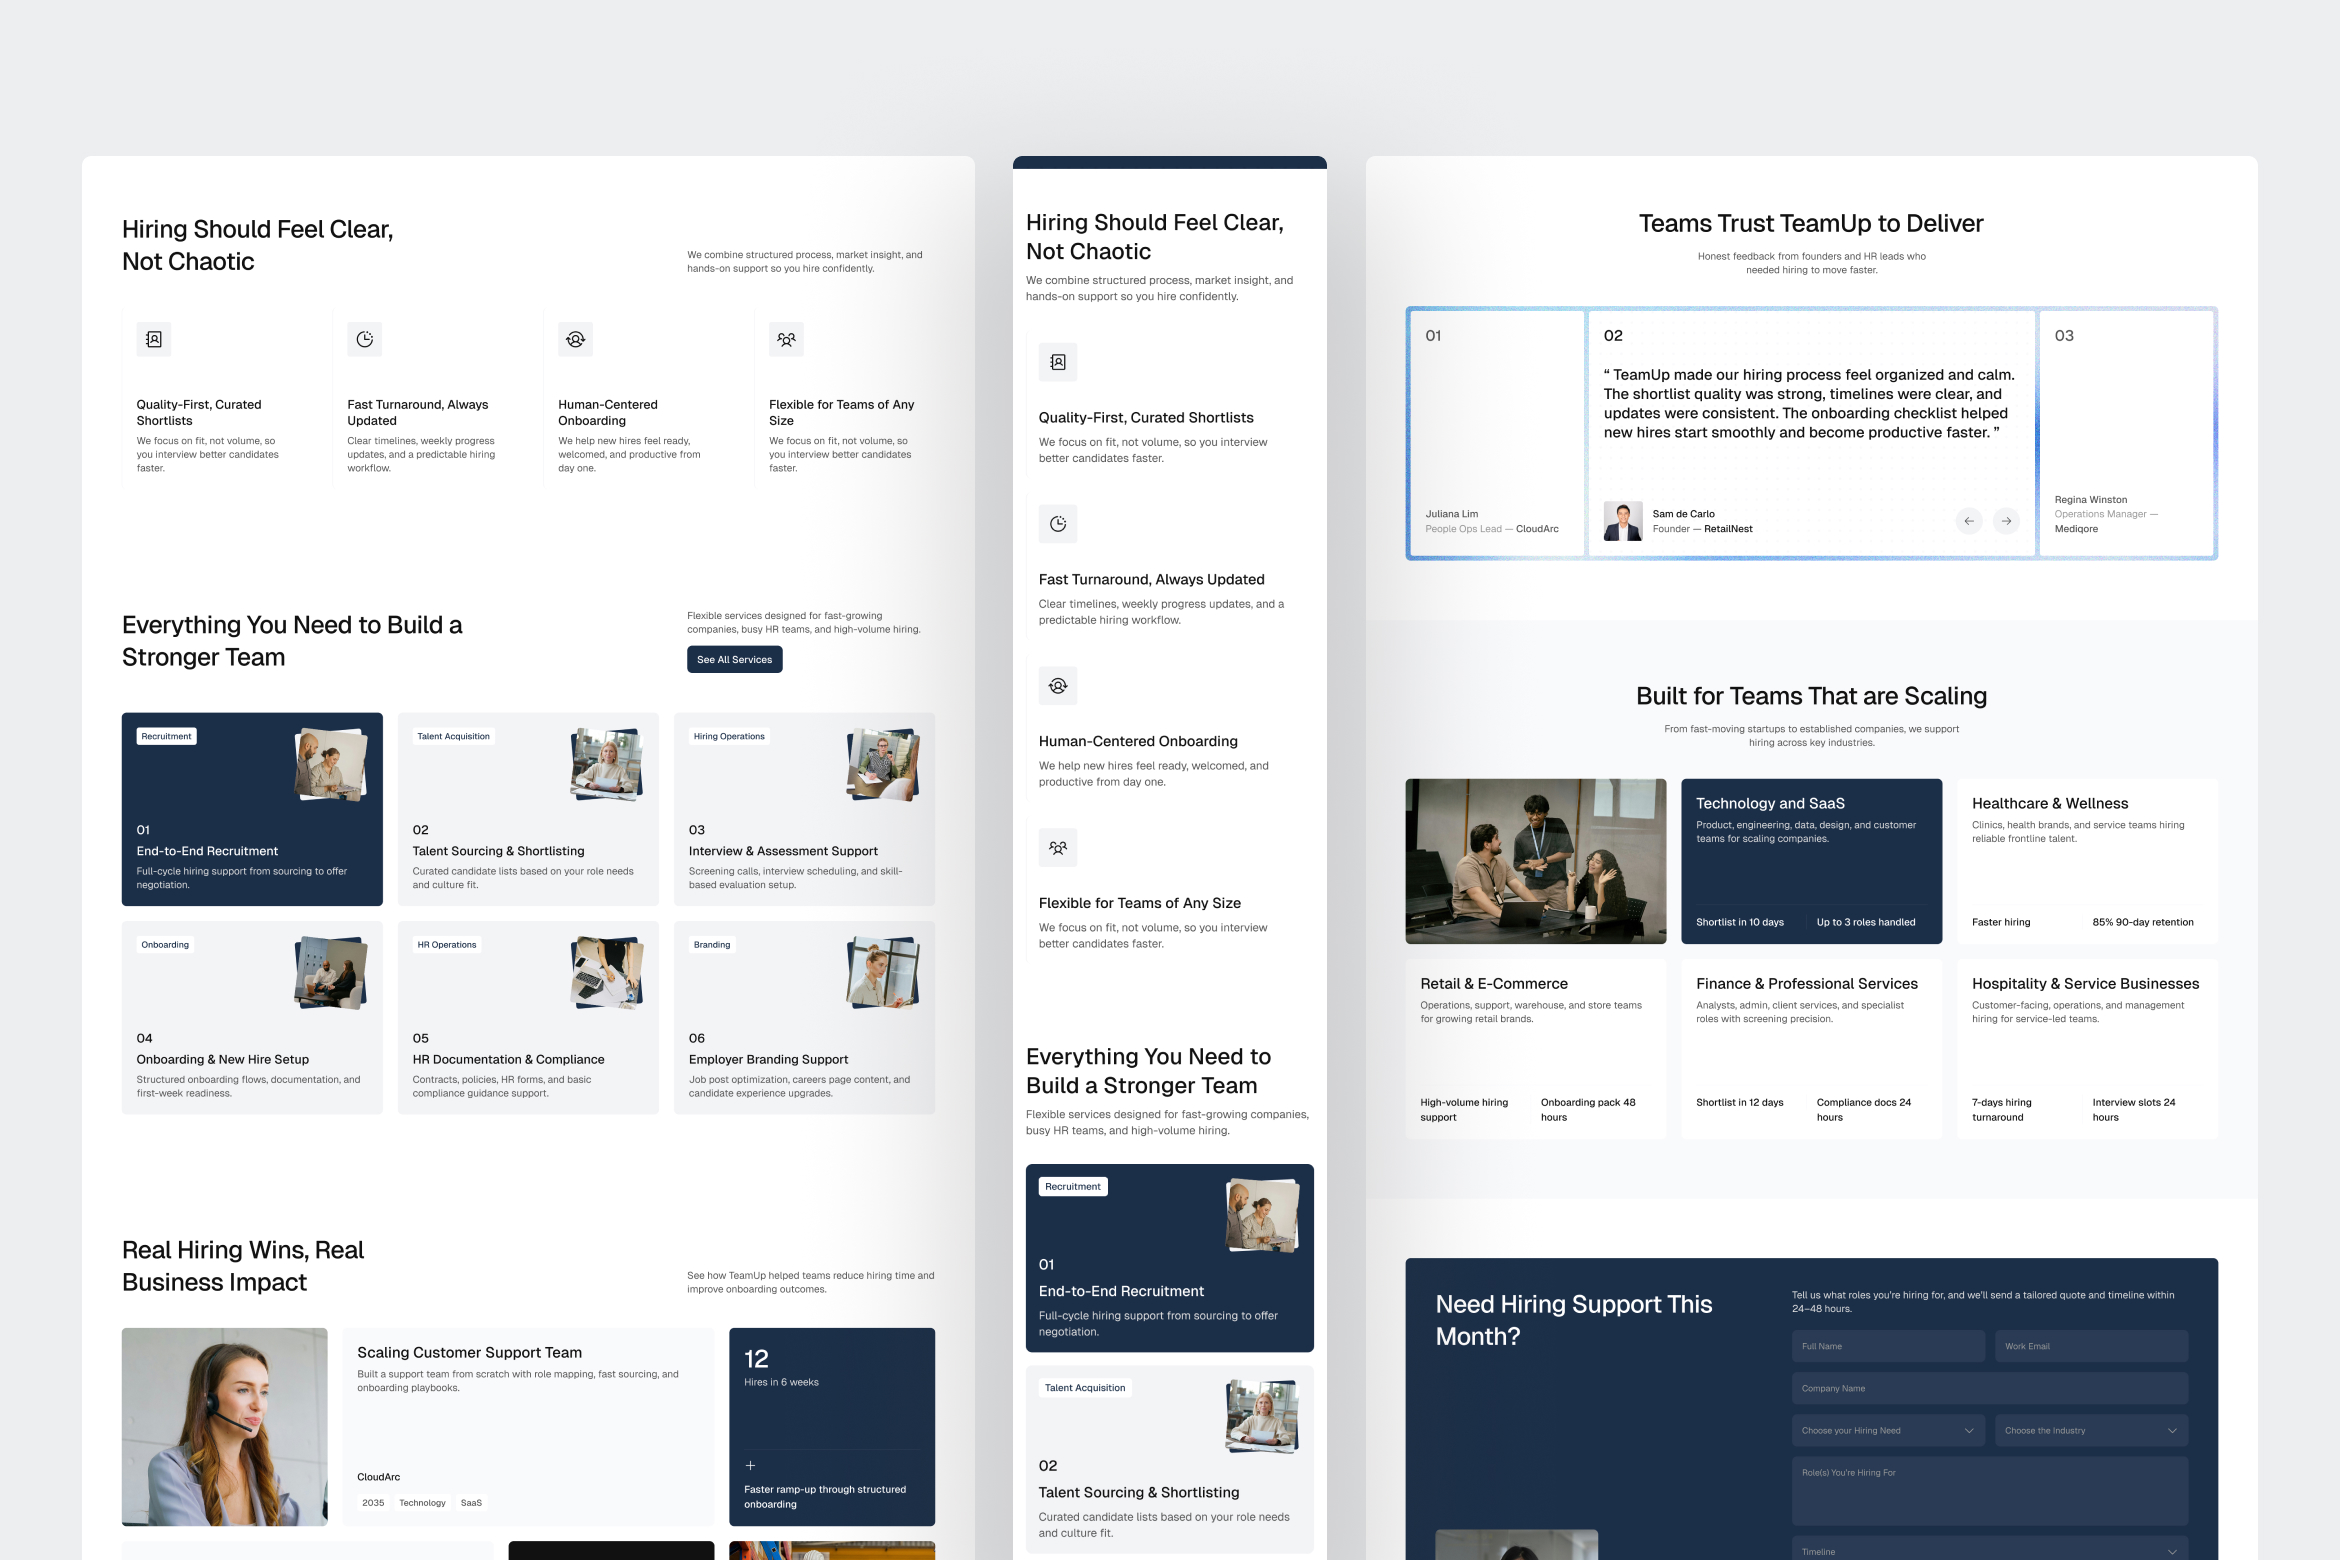
Task: Expand the Choose the Industry dropdown
Action: (x=2091, y=1430)
